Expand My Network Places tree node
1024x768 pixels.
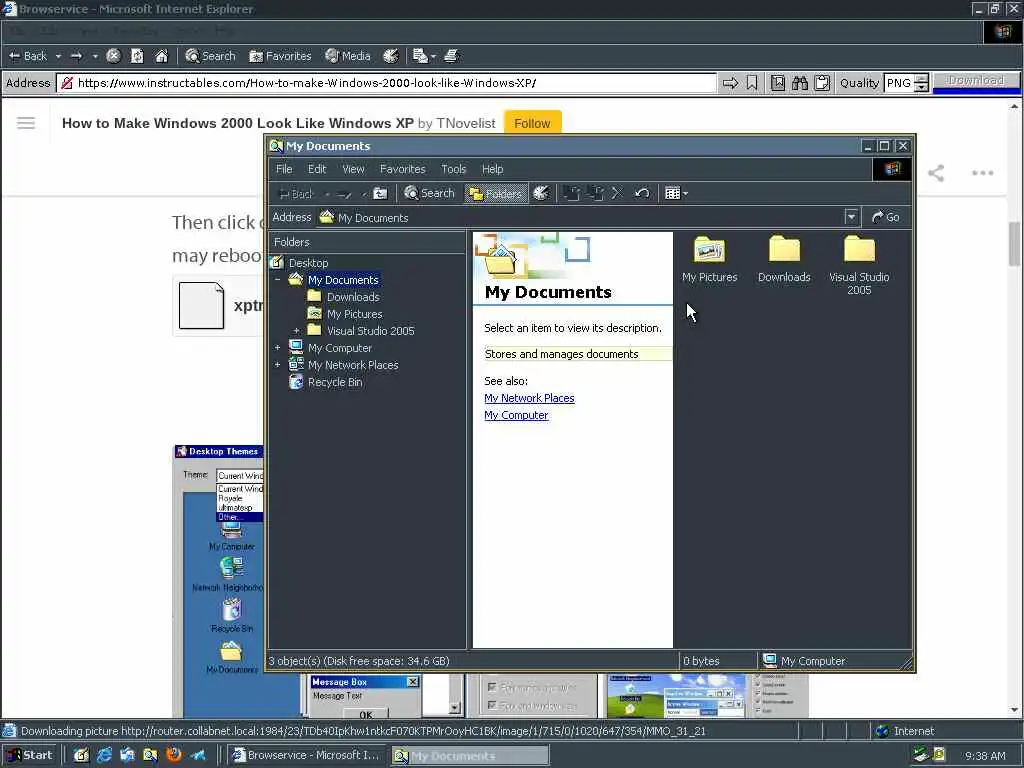tap(278, 364)
